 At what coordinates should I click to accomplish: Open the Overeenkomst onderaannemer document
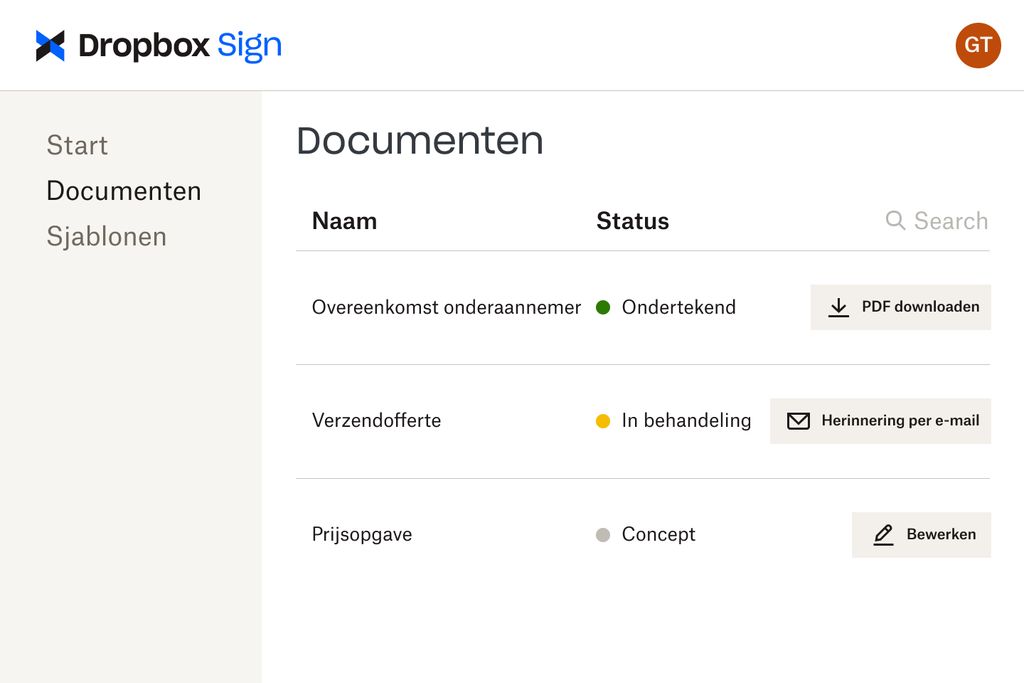(445, 307)
